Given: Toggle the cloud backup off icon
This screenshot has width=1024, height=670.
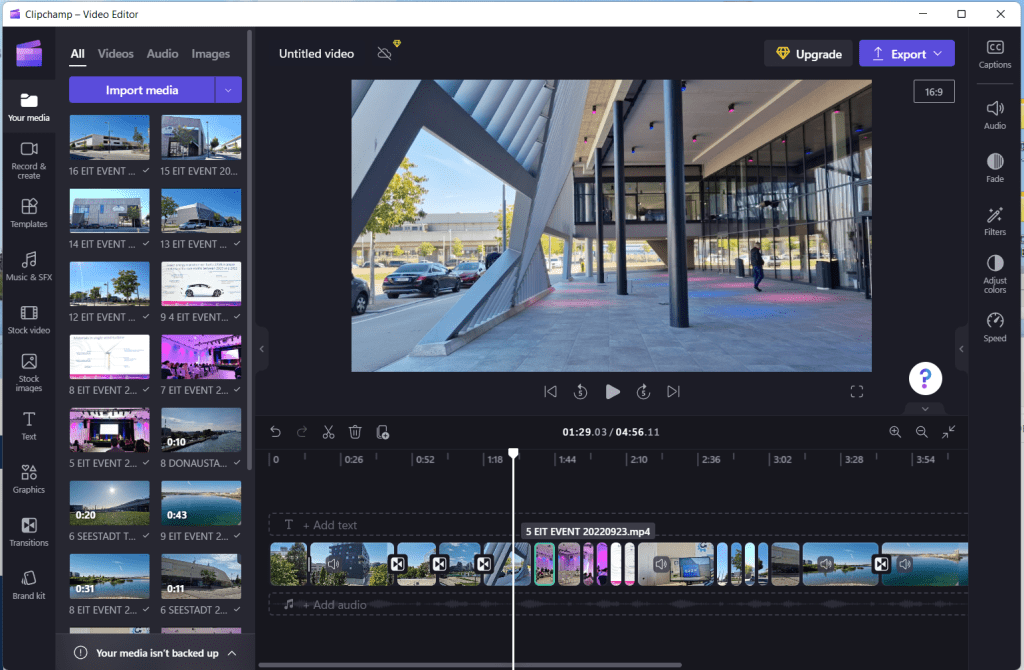Looking at the screenshot, I should coord(385,53).
